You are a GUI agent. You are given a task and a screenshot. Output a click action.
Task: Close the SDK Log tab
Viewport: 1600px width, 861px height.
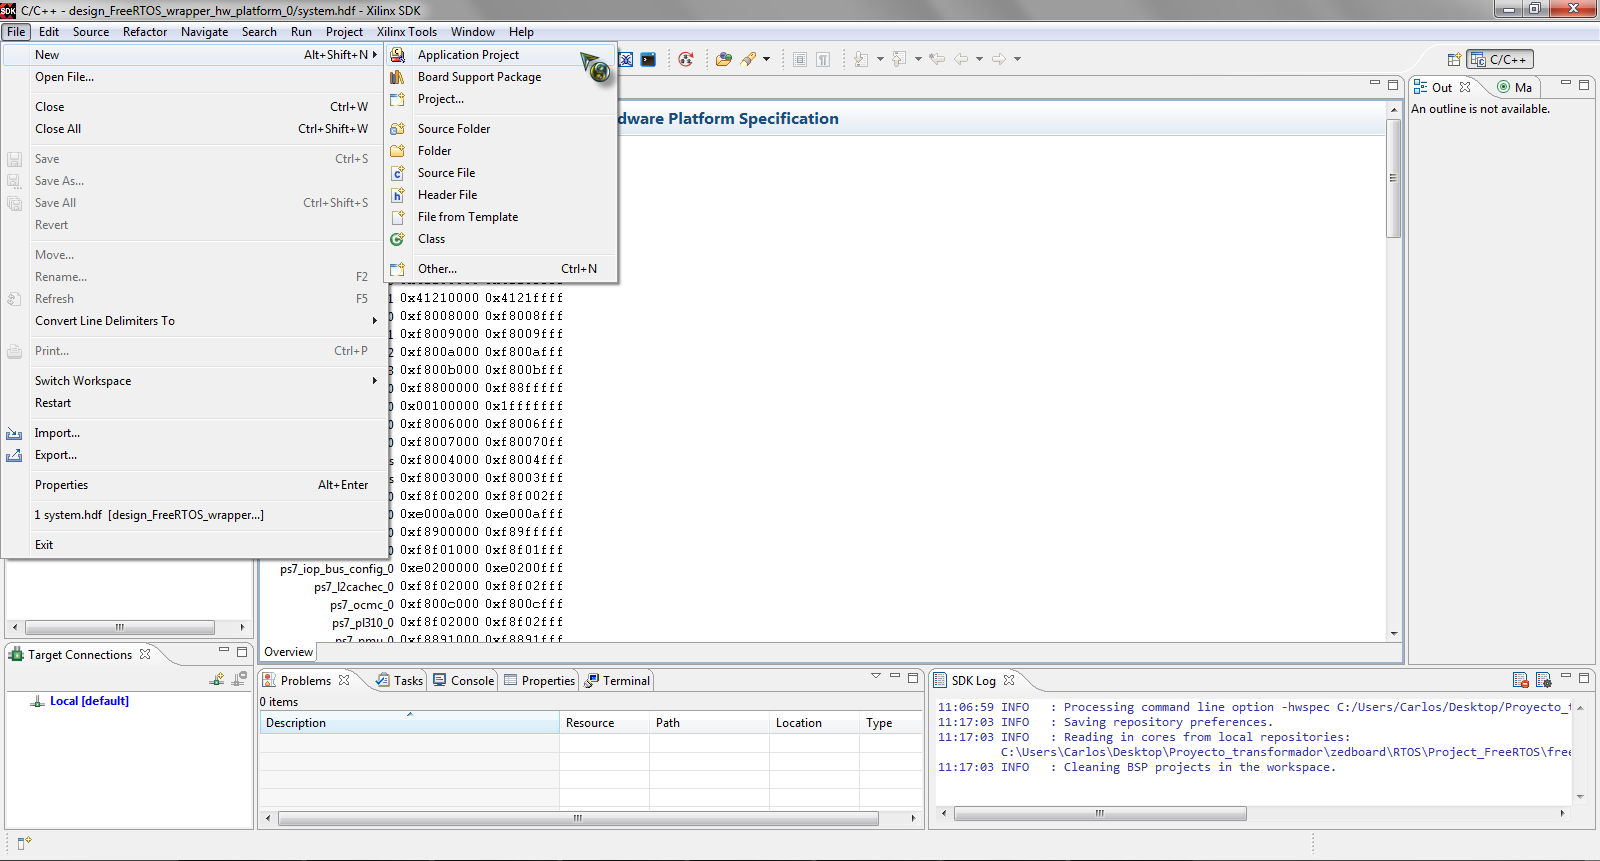1009,680
